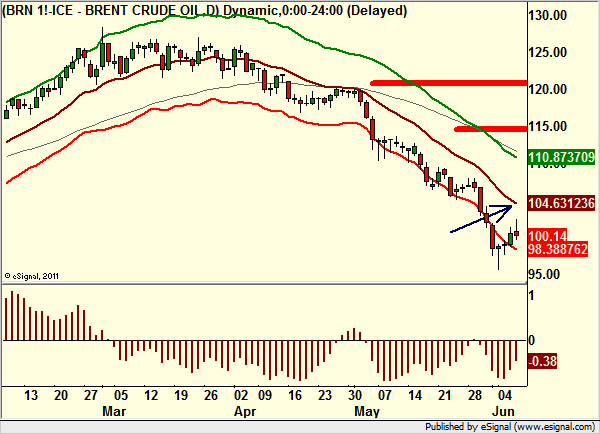The width and height of the screenshot is (600, 434).
Task: Click the divider between chart and indicator pane
Action: click(264, 284)
